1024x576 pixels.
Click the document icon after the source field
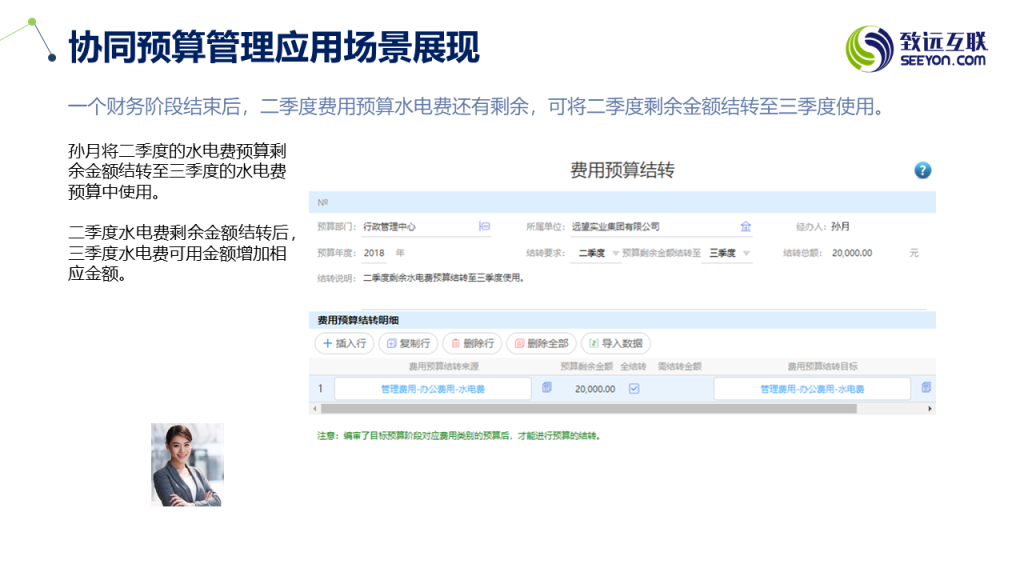click(546, 388)
